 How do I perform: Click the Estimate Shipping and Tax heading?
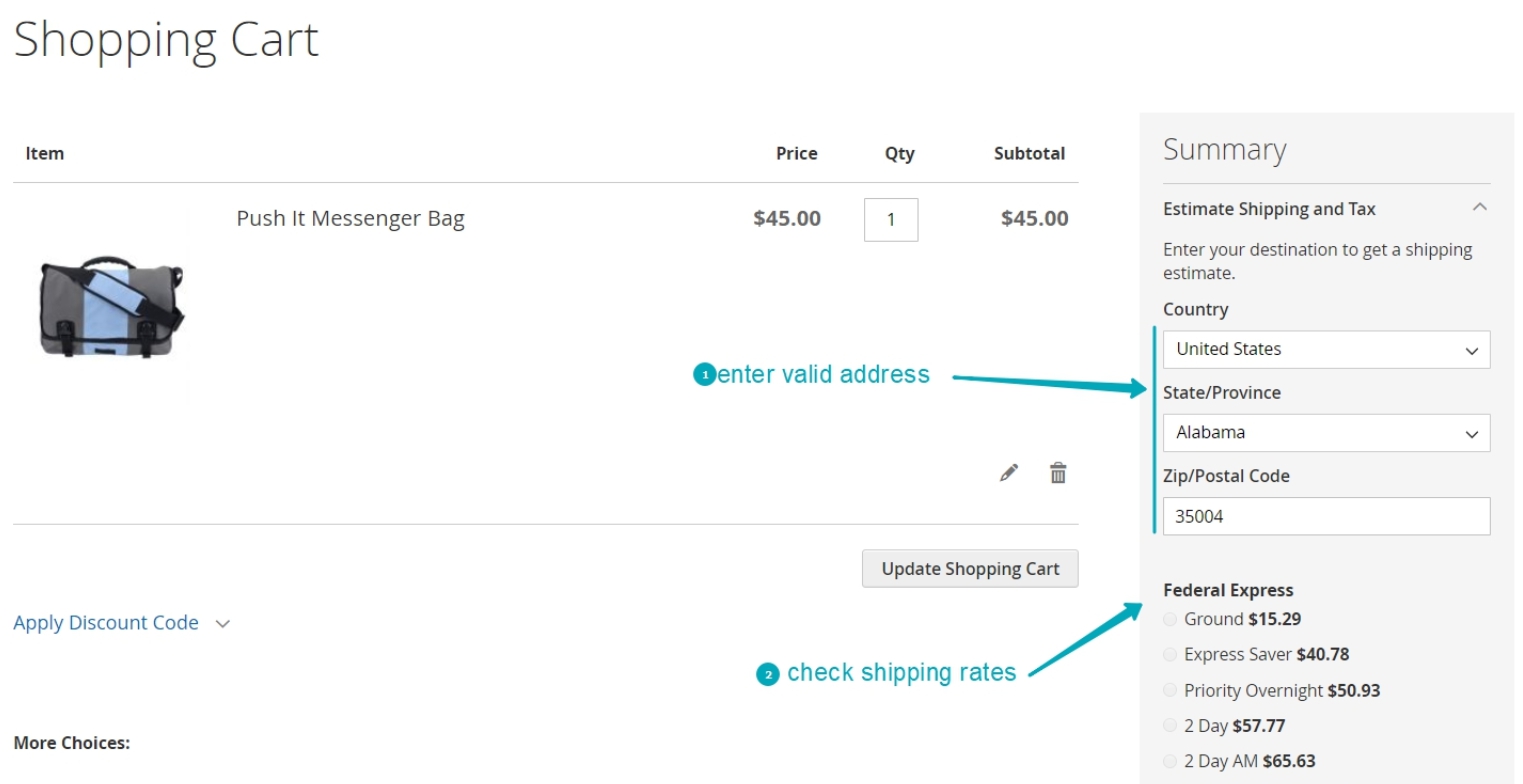1269,209
